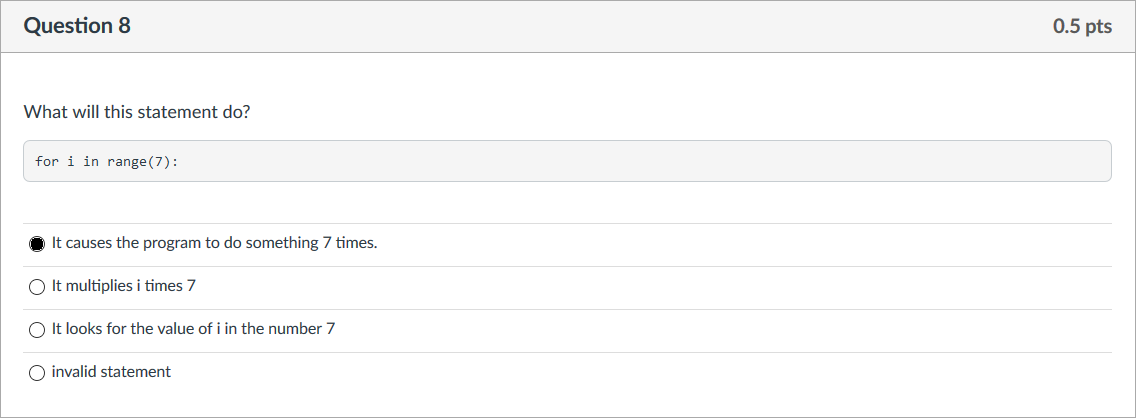Pick the 'looks for the value of i' radio
Screen dimensions: 1136x419
37,330
